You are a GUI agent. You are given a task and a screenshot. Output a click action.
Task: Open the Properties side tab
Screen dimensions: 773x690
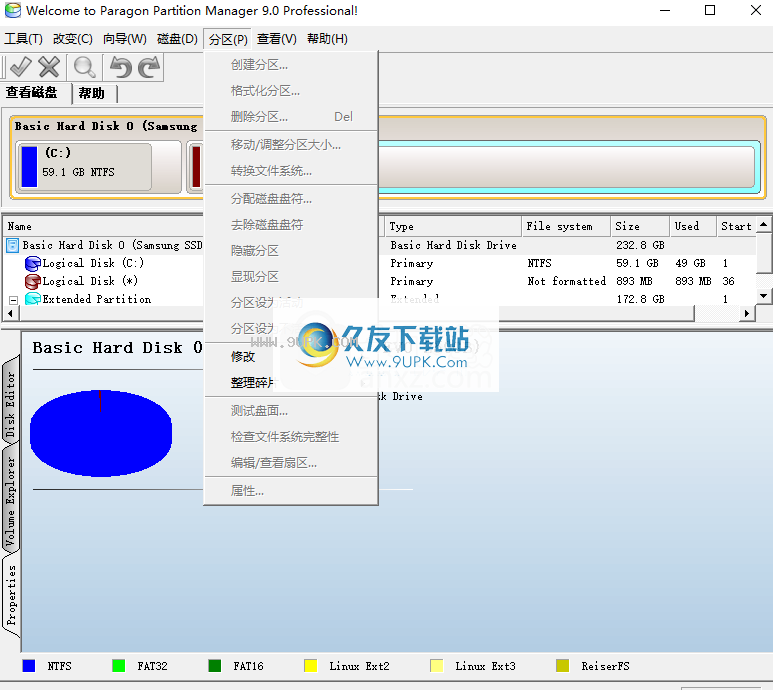10,595
